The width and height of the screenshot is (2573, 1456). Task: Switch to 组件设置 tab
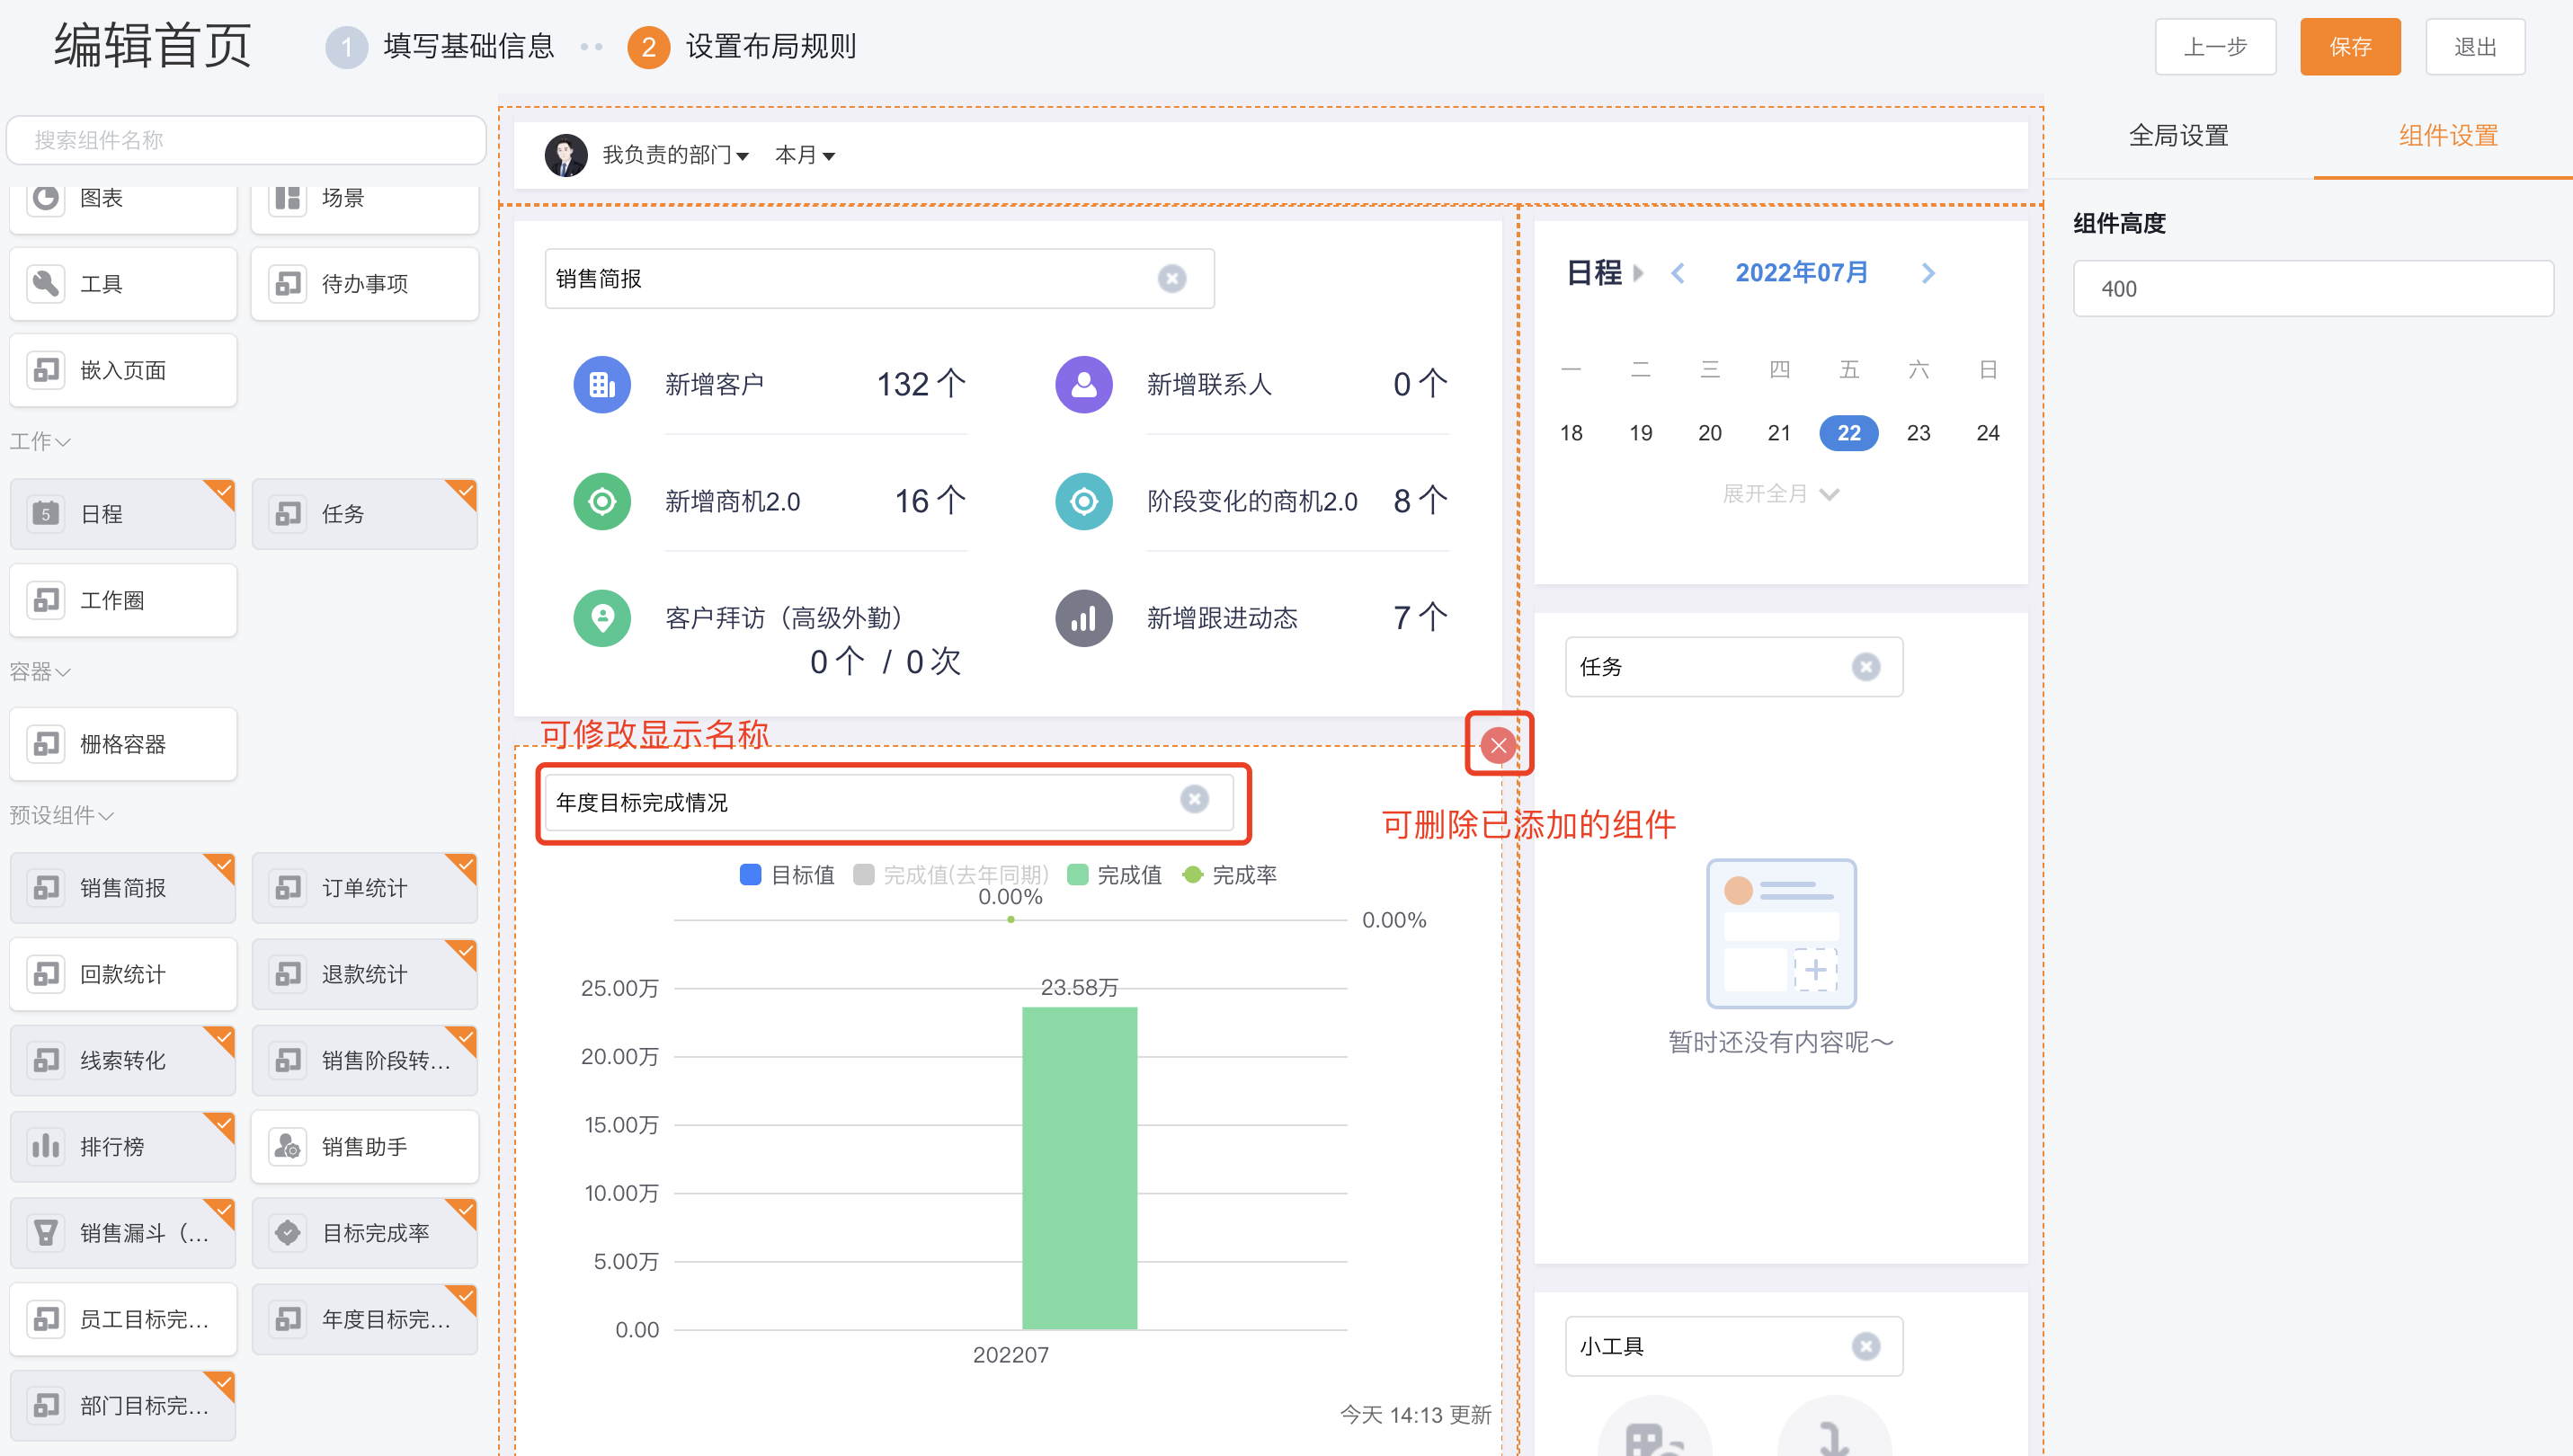coord(2448,136)
